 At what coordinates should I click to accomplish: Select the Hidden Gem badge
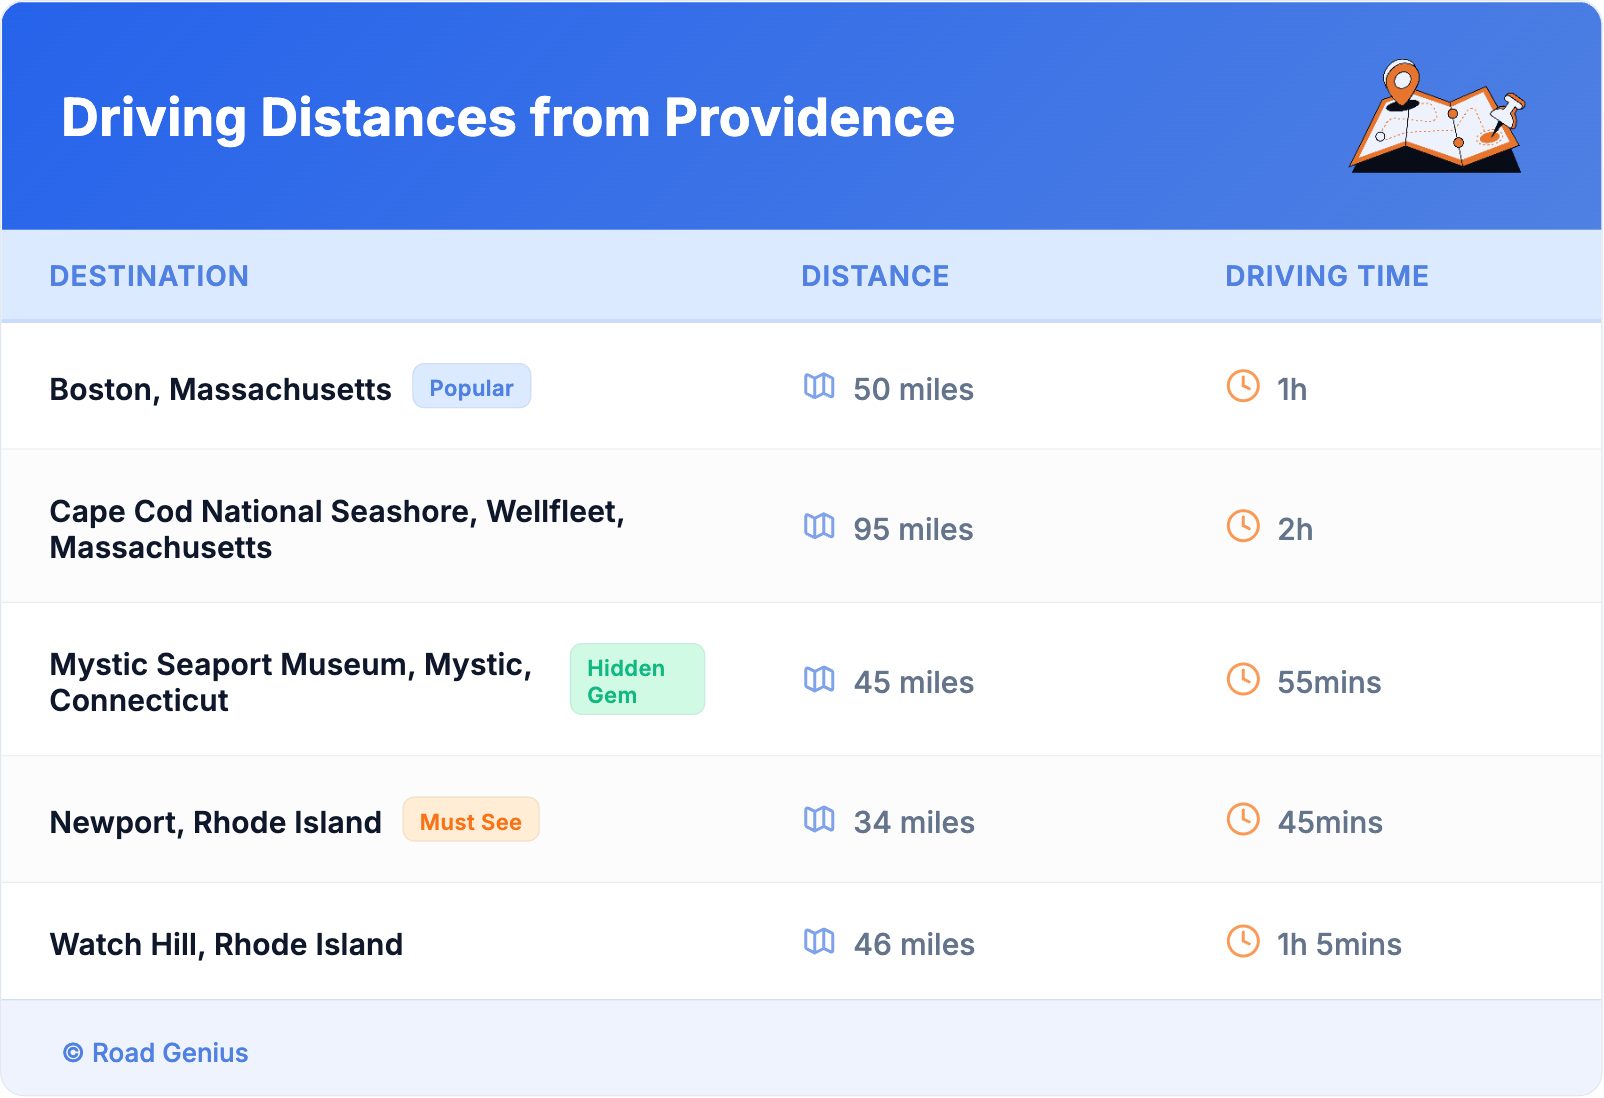(x=637, y=680)
